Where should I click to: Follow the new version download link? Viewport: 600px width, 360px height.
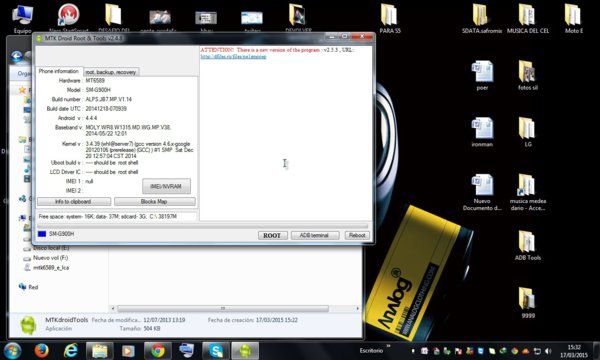point(233,57)
